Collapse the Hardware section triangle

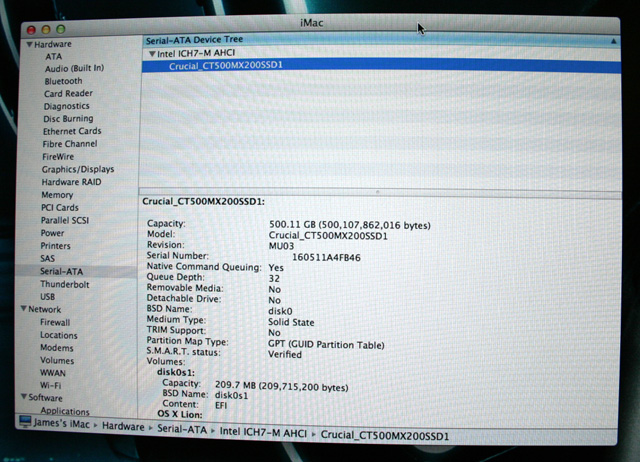[29, 44]
